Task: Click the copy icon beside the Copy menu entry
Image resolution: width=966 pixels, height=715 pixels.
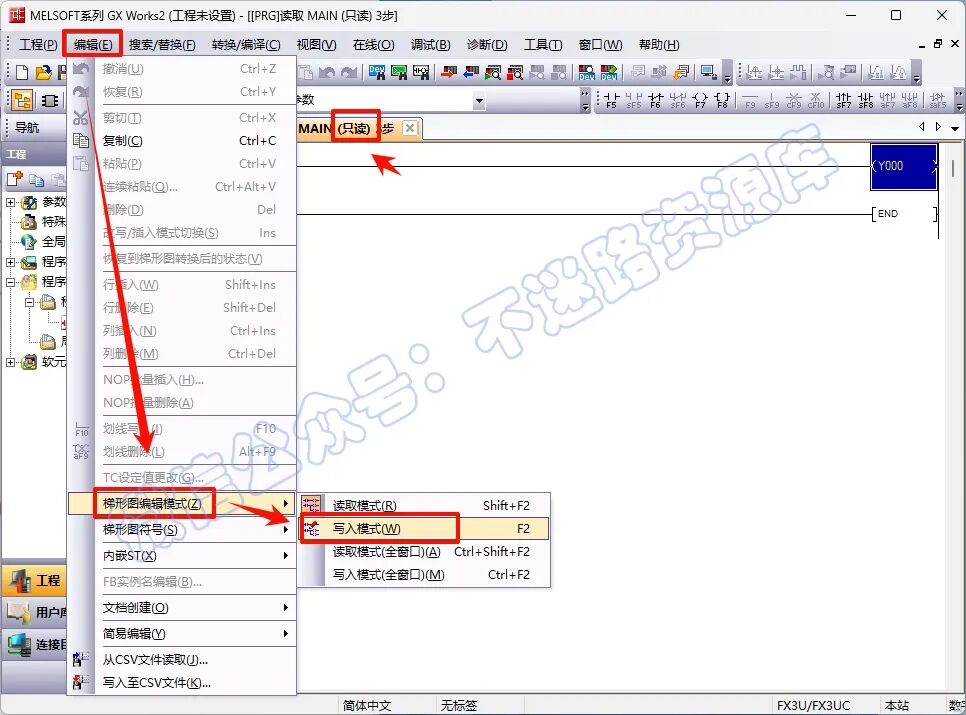Action: 81,140
